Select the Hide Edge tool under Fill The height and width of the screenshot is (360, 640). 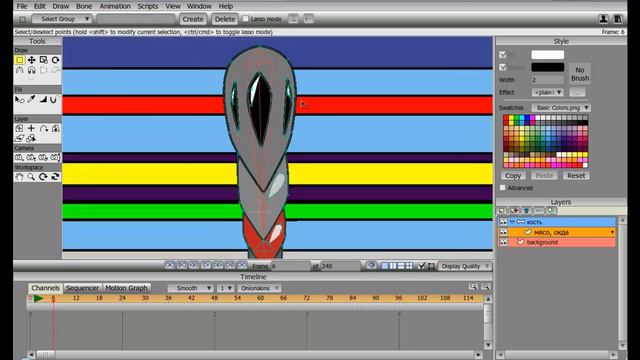[53, 99]
